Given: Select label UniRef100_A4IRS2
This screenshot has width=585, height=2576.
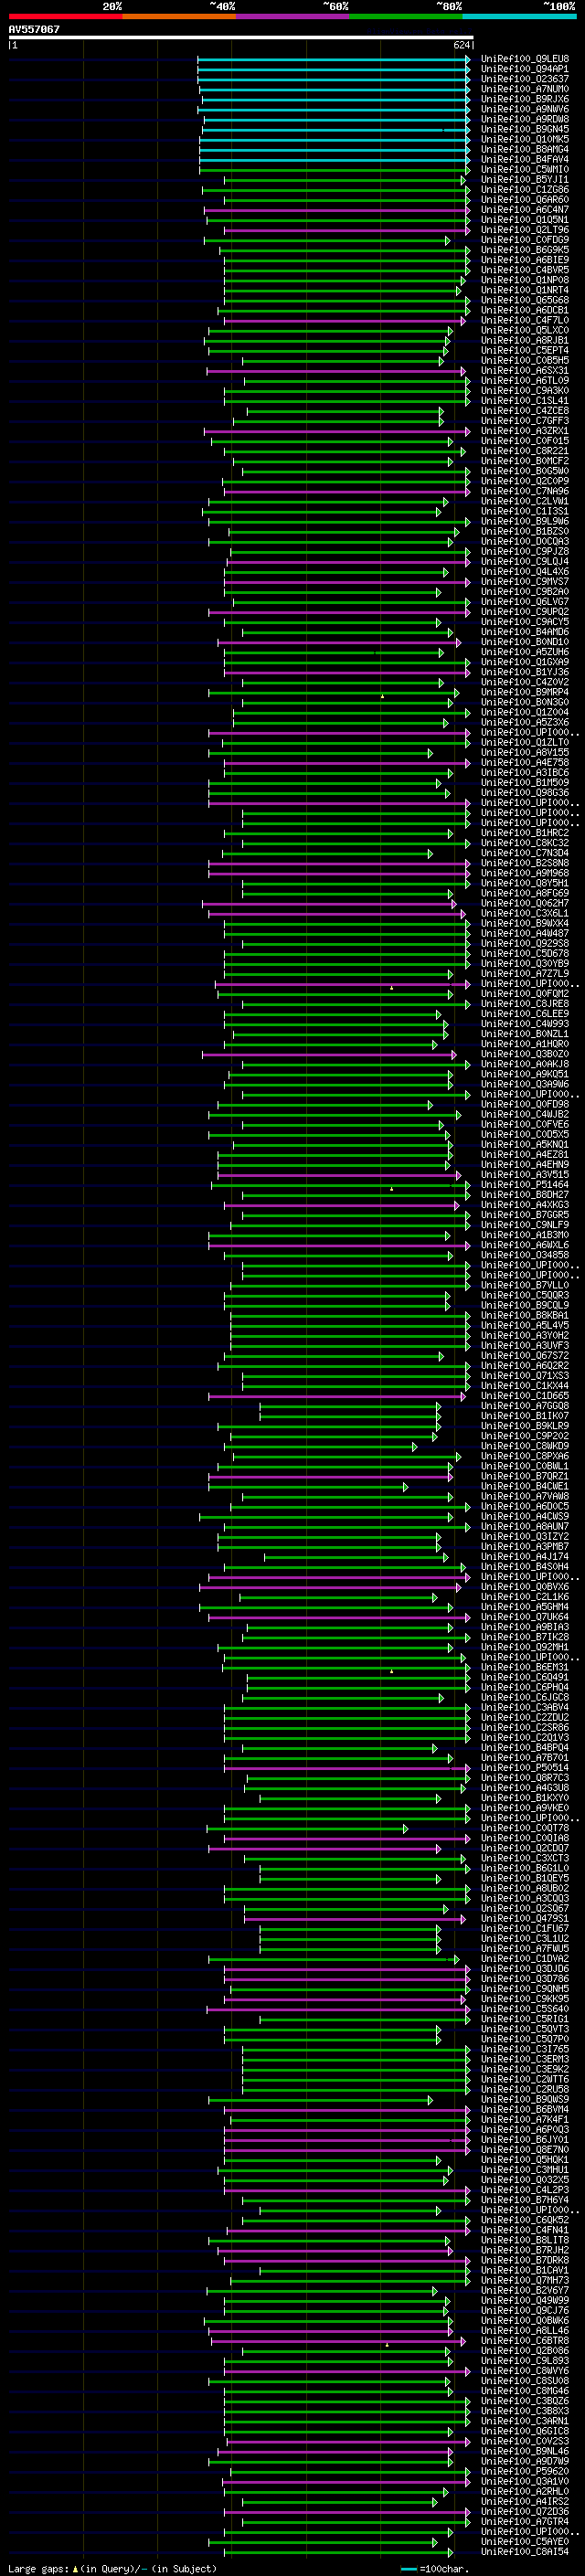Looking at the screenshot, I should tap(525, 2501).
